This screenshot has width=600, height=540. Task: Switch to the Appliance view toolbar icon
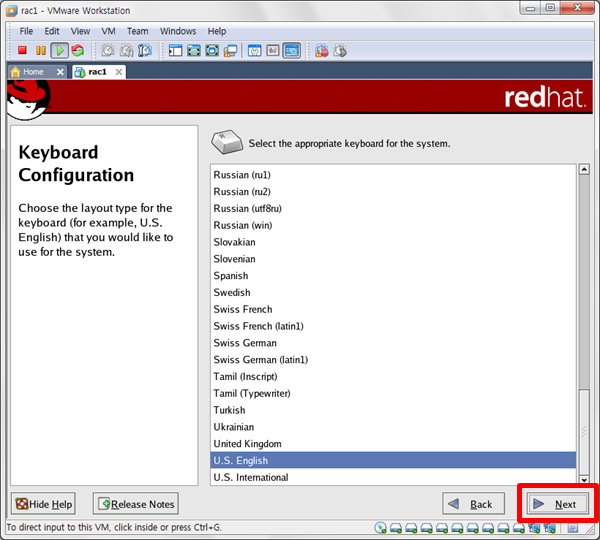pos(273,51)
